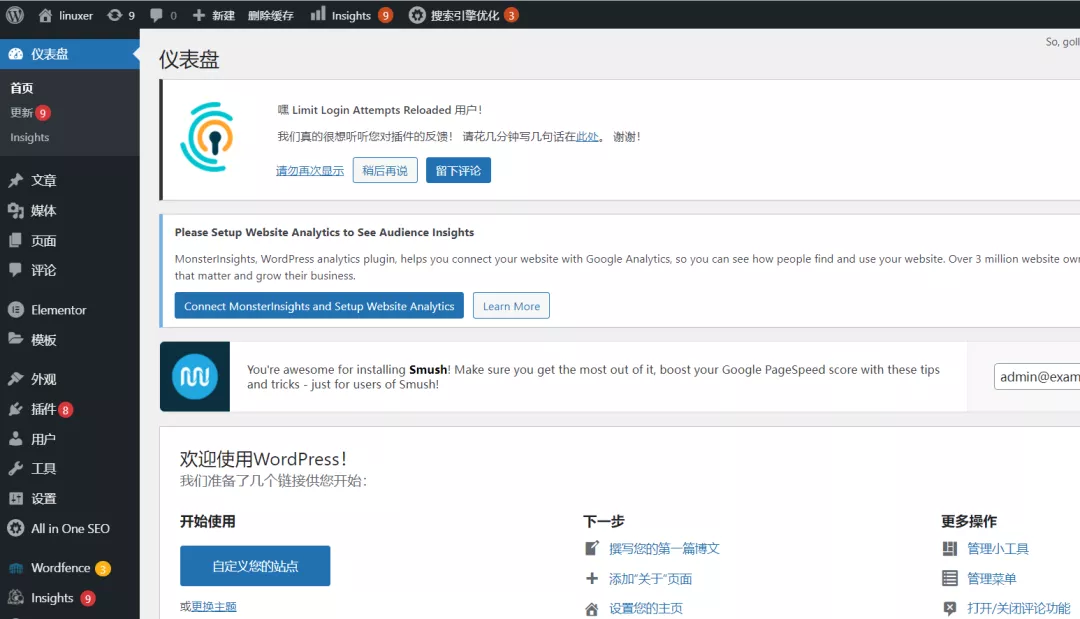Screen dimensions: 1080x619
Task: Click Connect MonsterInsights and Setup Website Analytics
Action: (x=319, y=306)
